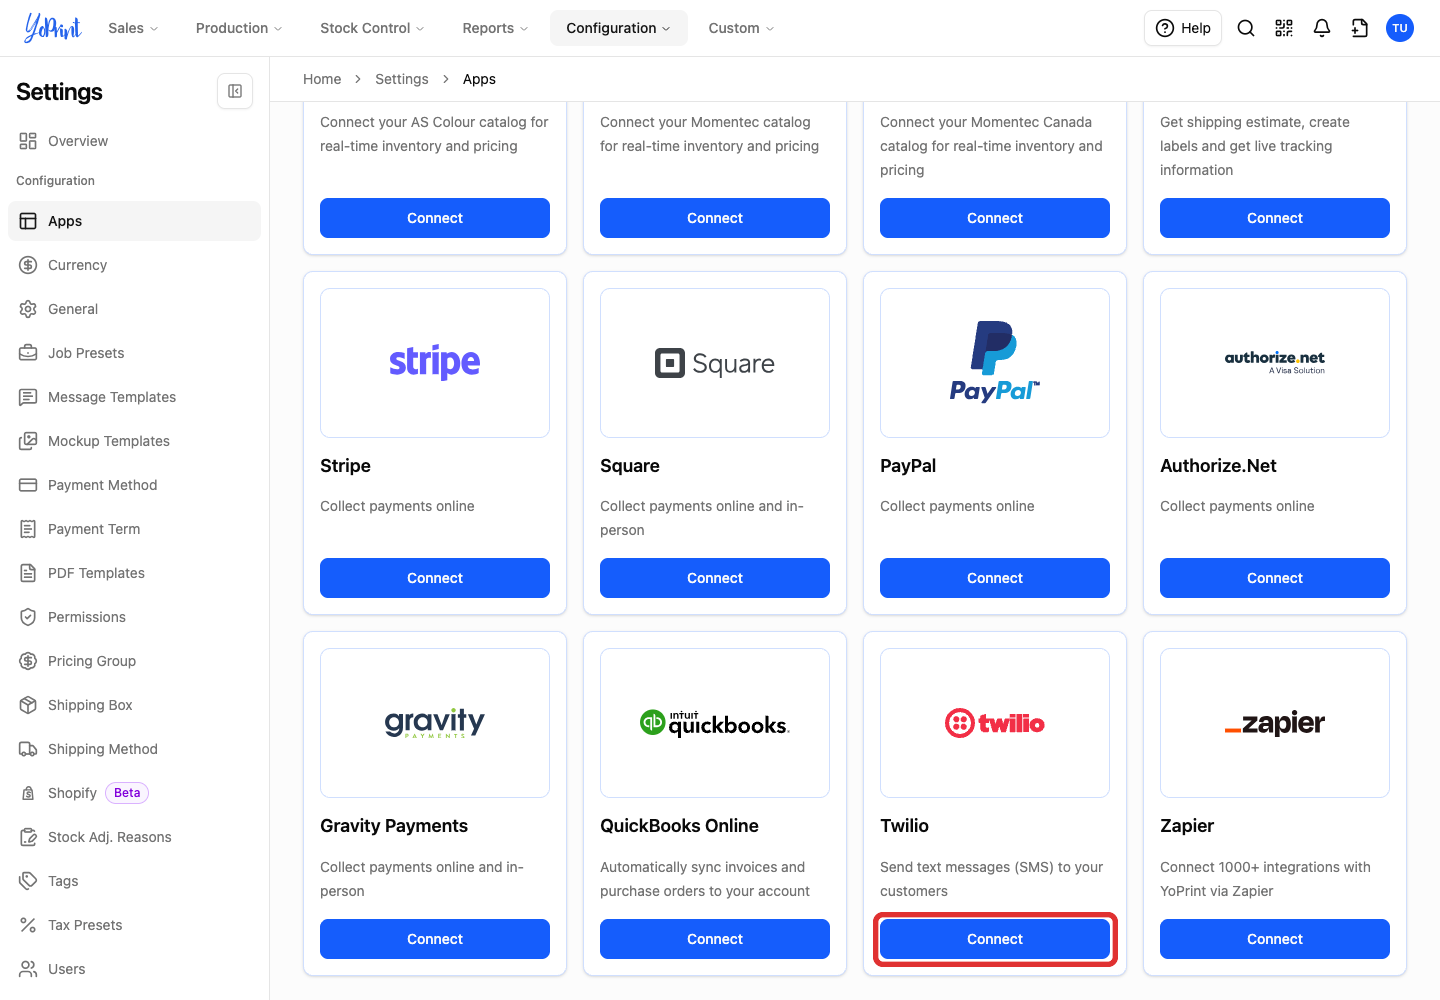
Task: Click the Job Presets inbox icon
Action: (x=28, y=353)
